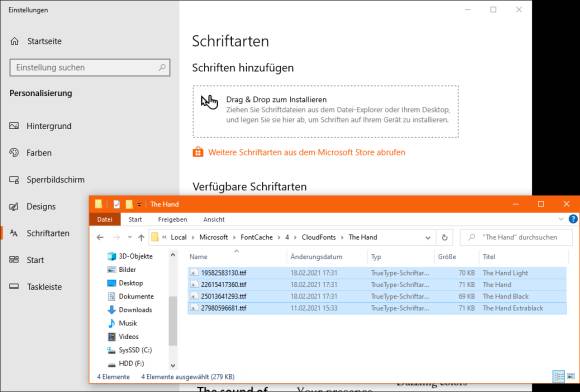Expand the address bar history dropdown
The image size is (580, 392).
pyautogui.click(x=428, y=237)
